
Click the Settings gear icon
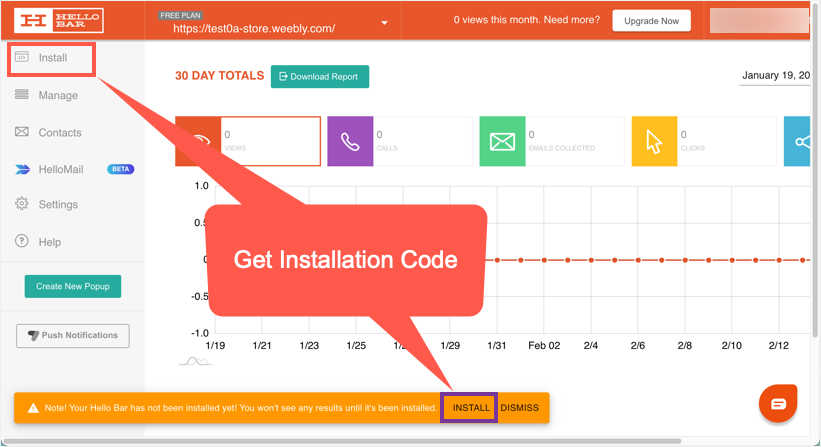(21, 204)
